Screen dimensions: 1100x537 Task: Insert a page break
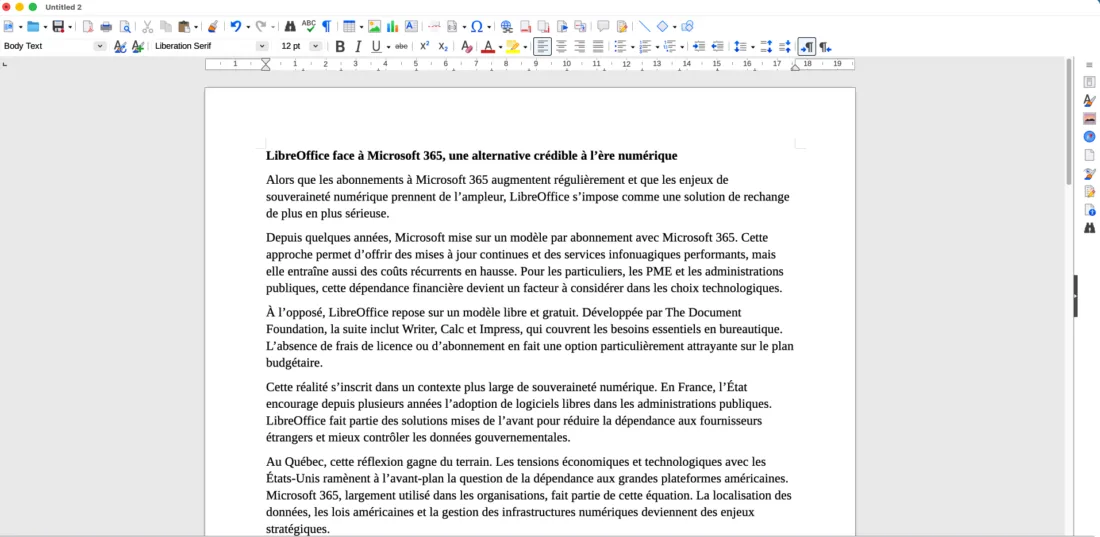click(434, 27)
